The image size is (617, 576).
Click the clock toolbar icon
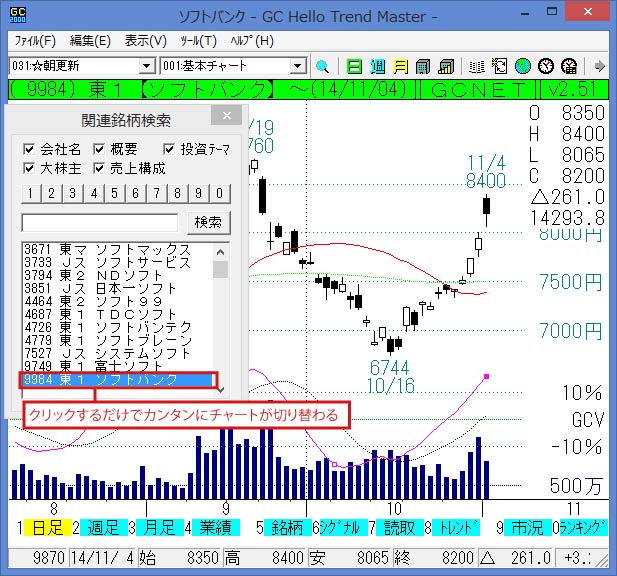pyautogui.click(x=546, y=66)
